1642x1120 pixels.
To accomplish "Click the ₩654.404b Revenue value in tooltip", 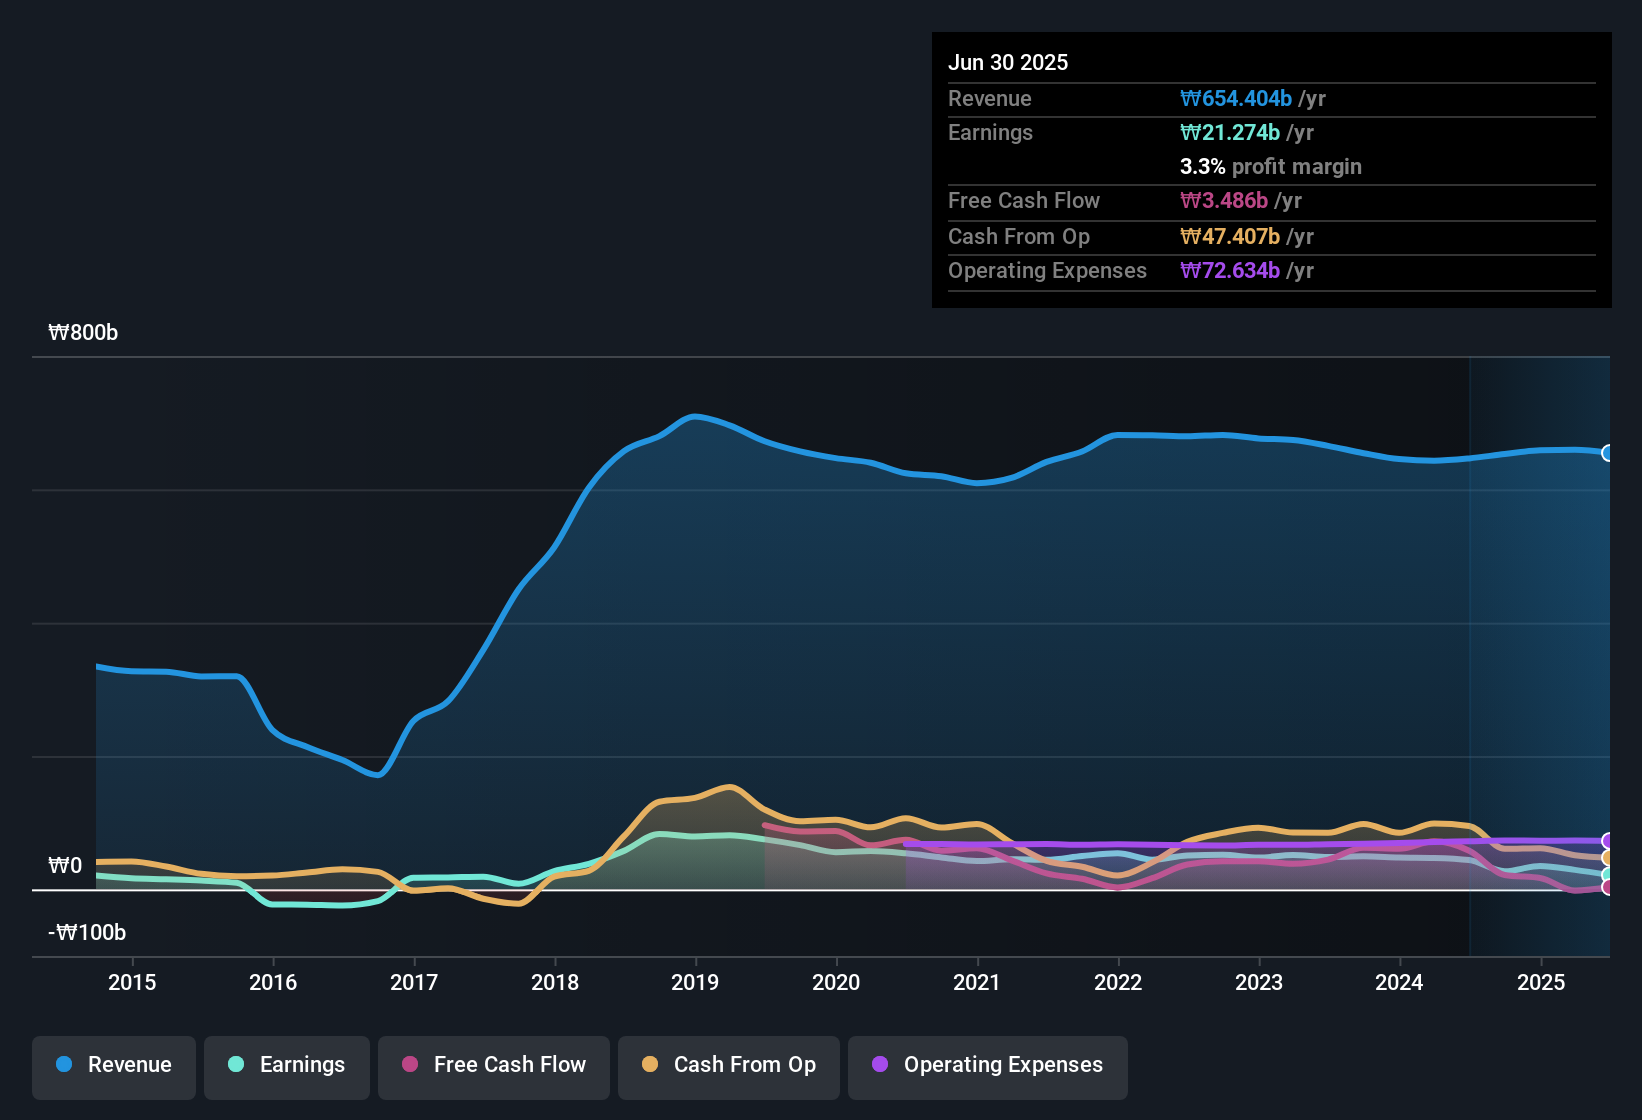I will tap(1236, 99).
